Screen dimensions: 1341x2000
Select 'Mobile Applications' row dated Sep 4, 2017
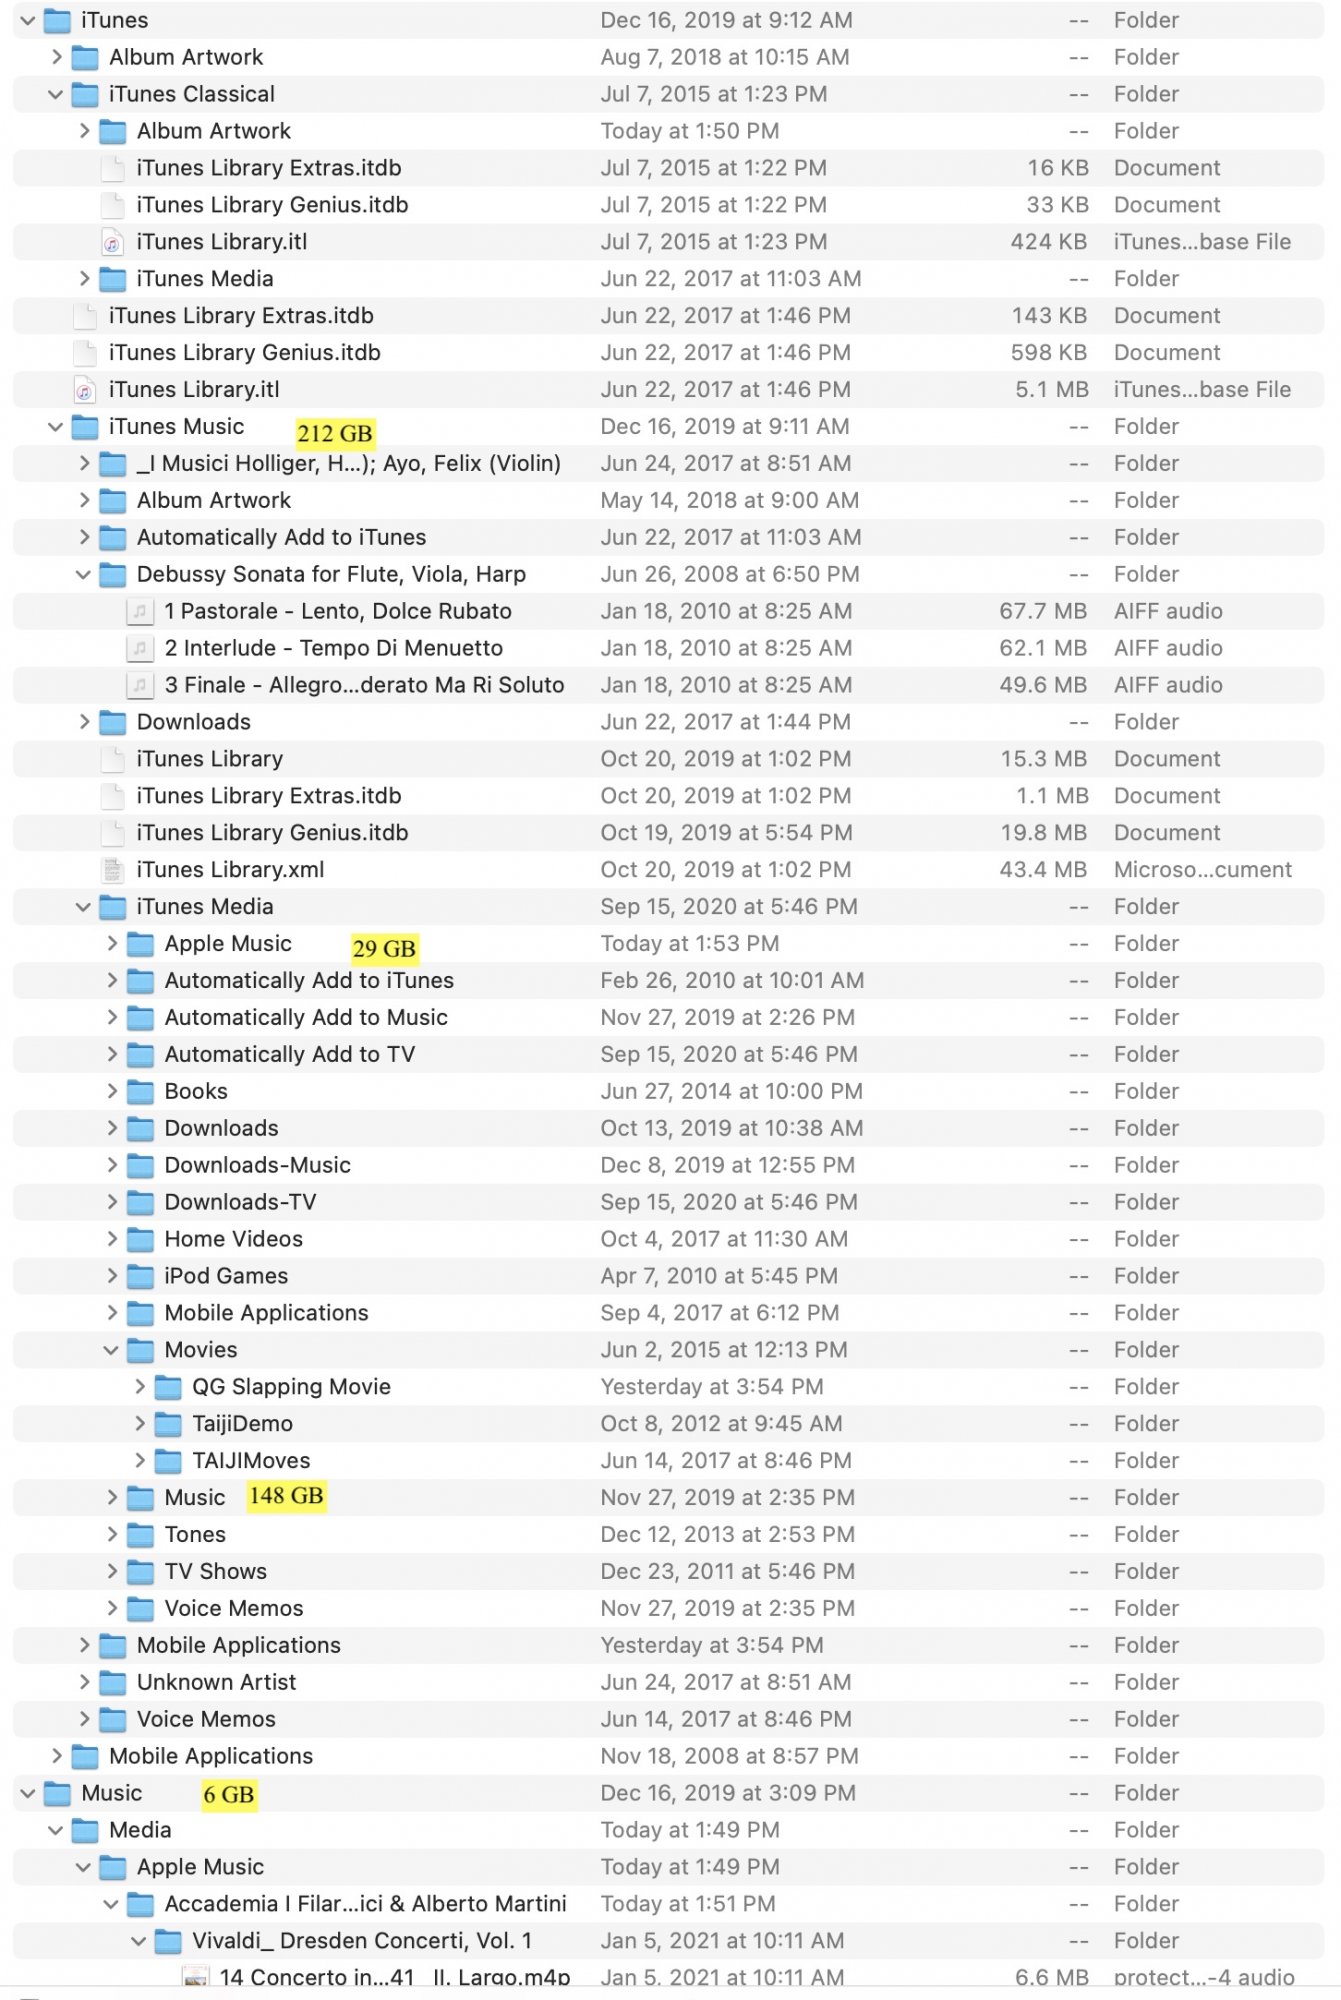tap(668, 1313)
